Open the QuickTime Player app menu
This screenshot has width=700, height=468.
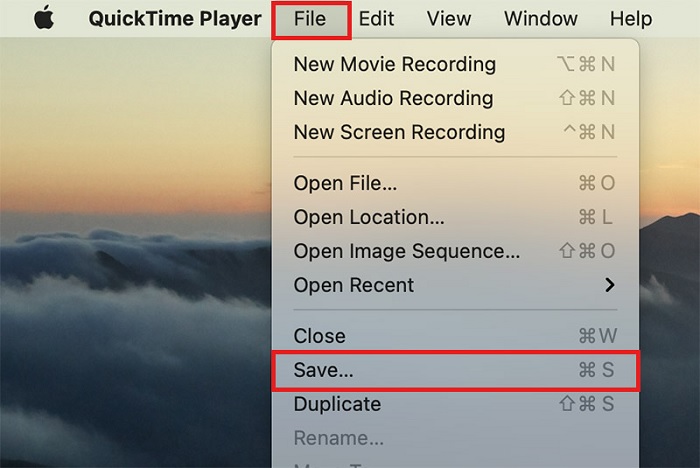pos(174,19)
